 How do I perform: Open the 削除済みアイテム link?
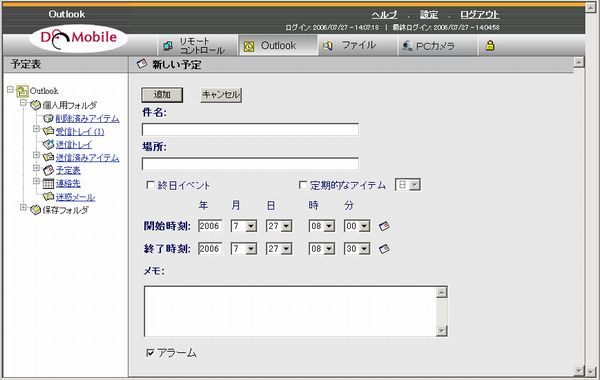coord(87,119)
